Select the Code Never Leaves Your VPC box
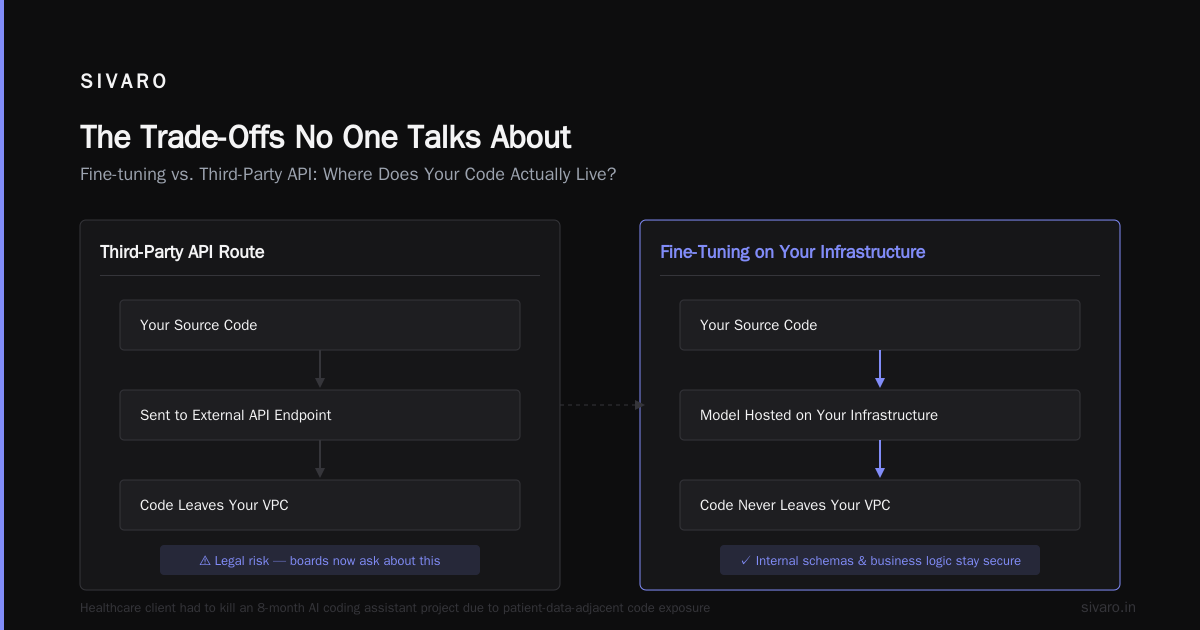This screenshot has height=630, width=1200. tap(880, 505)
